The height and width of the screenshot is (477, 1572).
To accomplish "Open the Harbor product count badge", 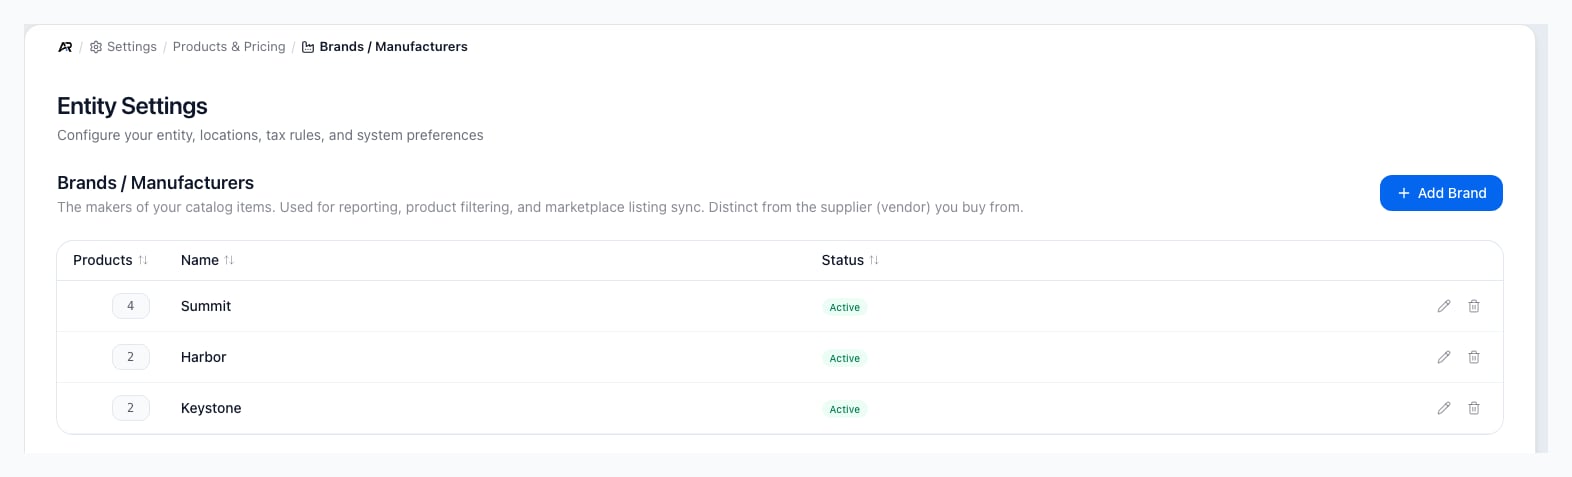I will click(131, 357).
